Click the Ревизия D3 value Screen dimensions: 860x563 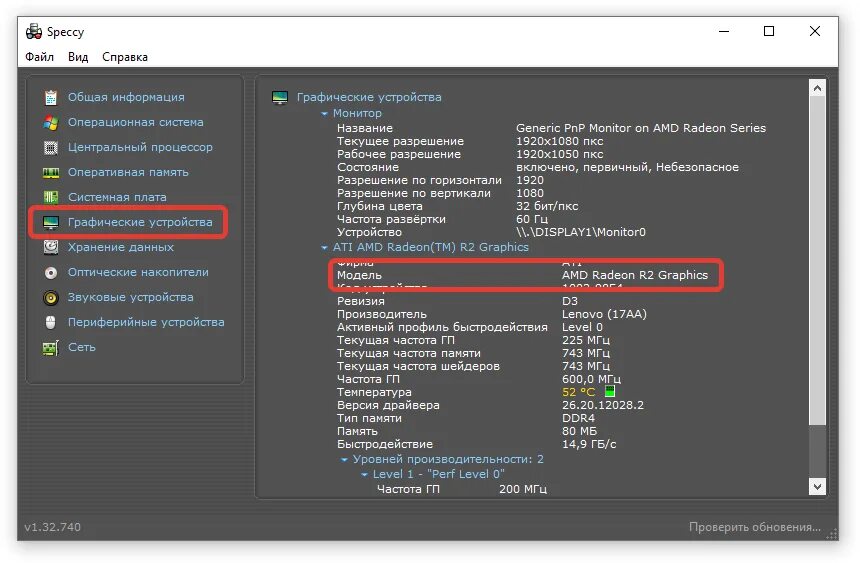pyautogui.click(x=569, y=301)
